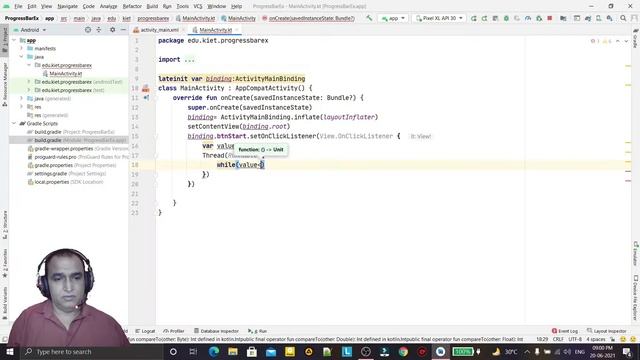This screenshot has width=640, height=360.
Task: Open the Profile app icon in toolbar
Action: click(528, 18)
